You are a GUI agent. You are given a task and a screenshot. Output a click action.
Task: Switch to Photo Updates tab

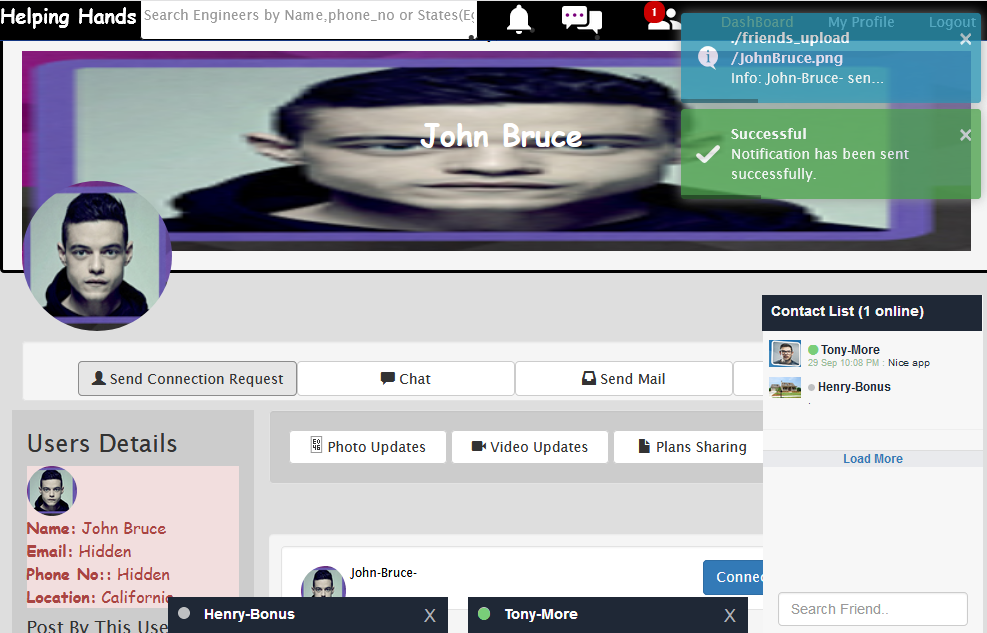pos(368,447)
